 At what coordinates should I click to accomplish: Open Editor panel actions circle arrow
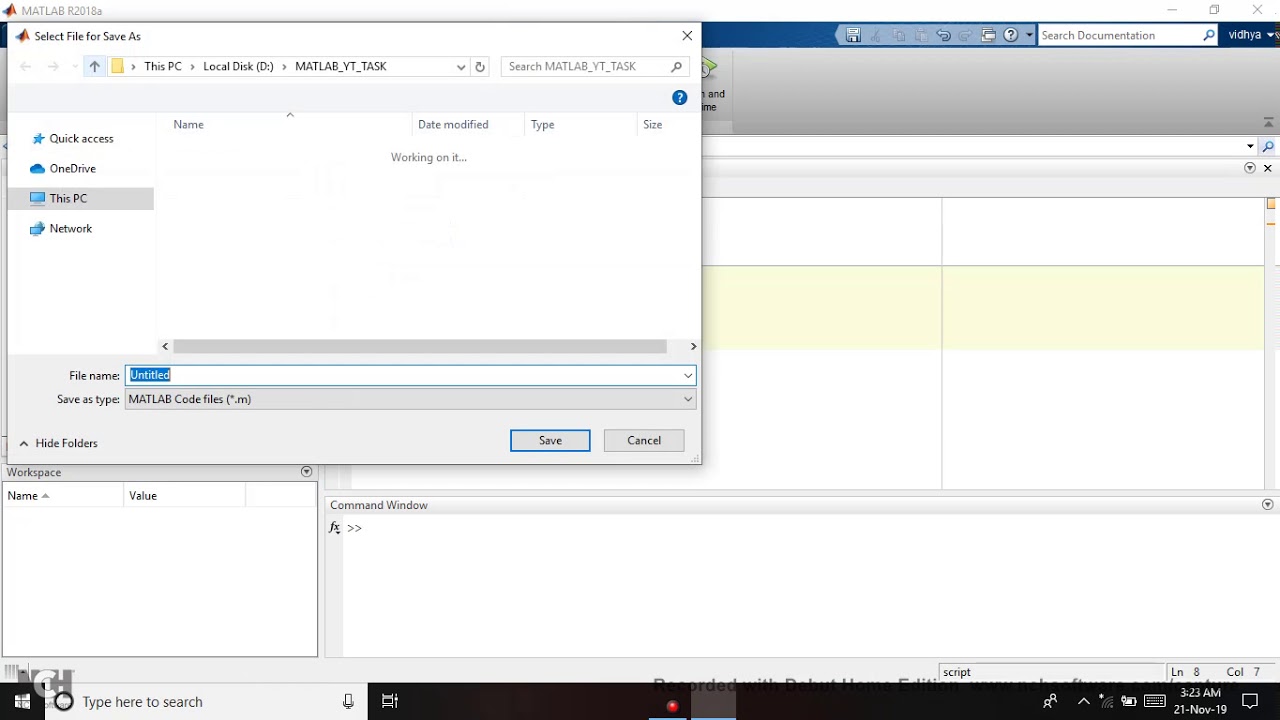[1249, 168]
